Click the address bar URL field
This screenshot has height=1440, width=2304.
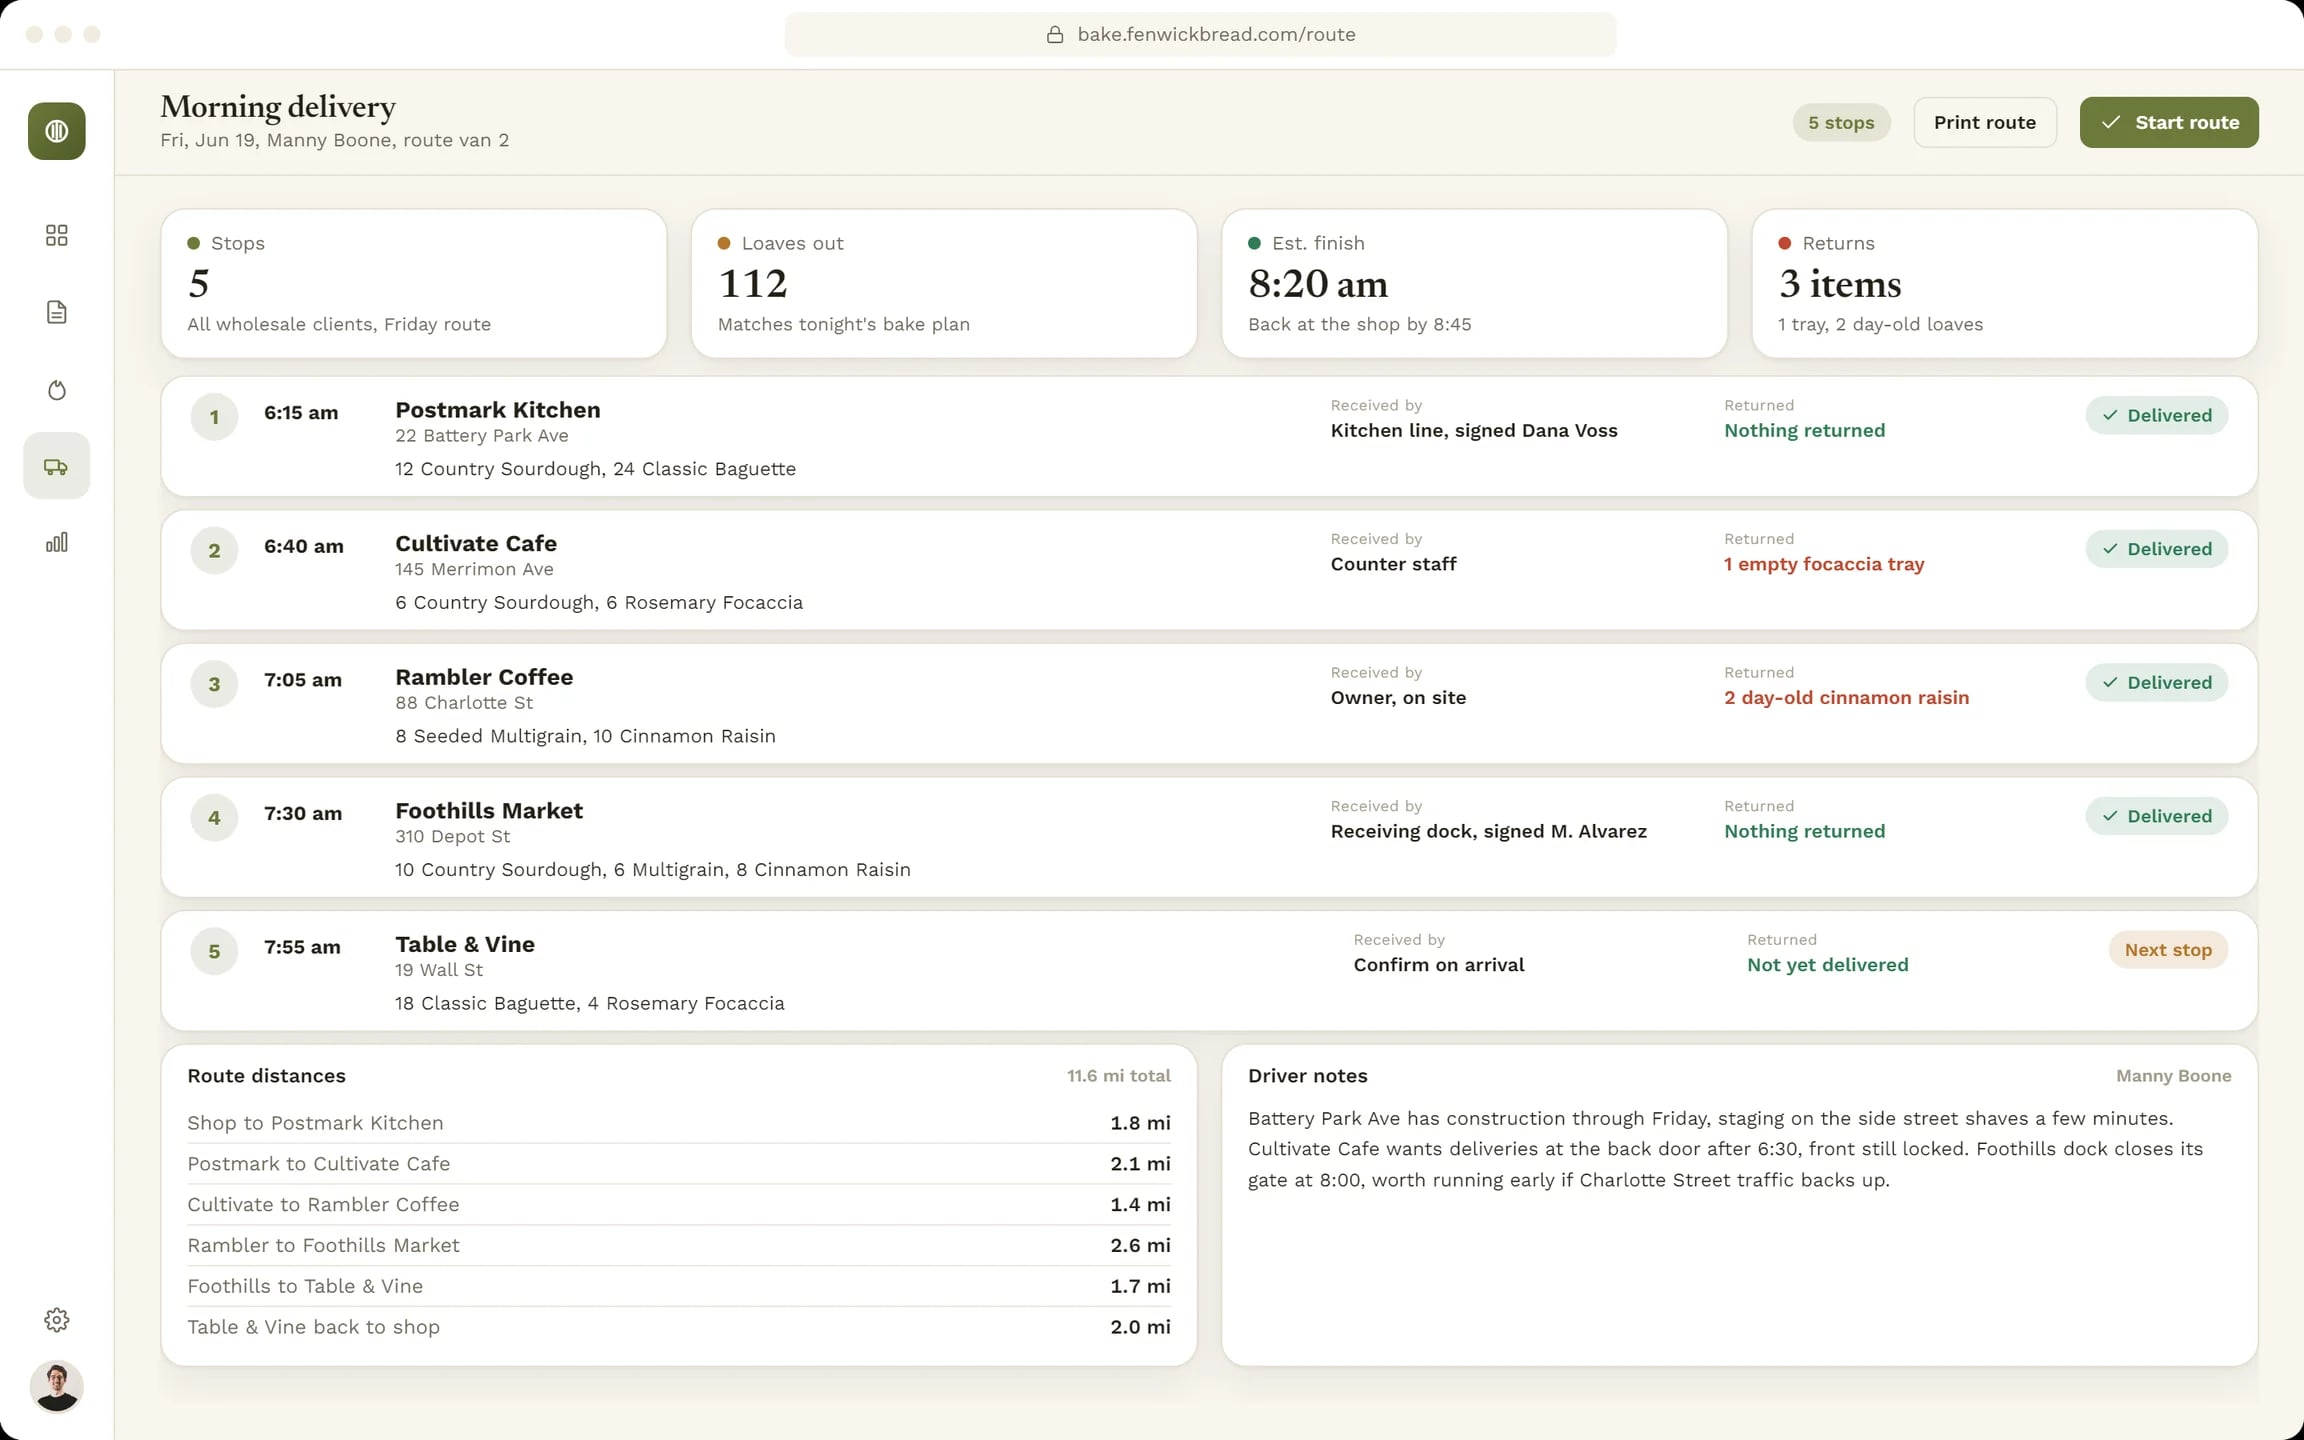pyautogui.click(x=1200, y=34)
